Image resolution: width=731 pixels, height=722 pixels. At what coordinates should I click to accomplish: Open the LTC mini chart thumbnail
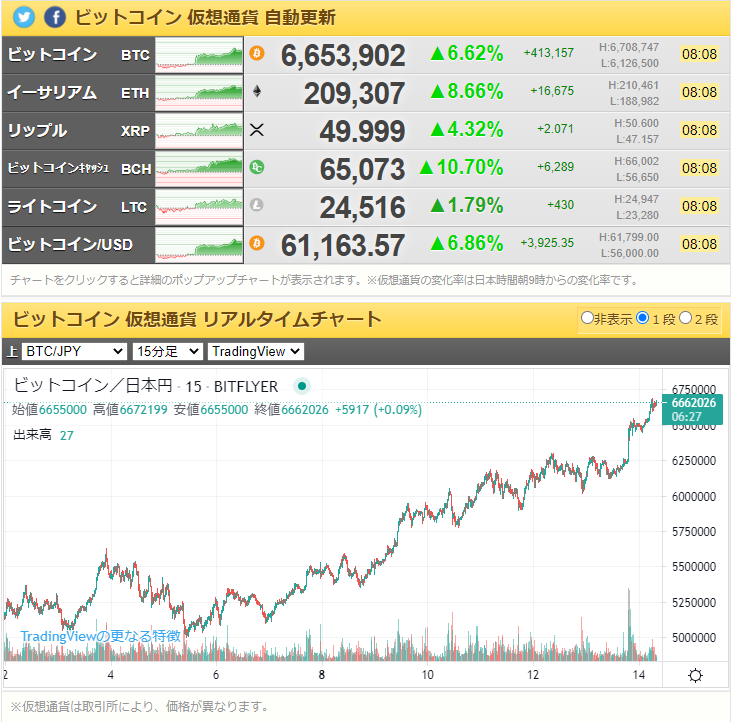pyautogui.click(x=199, y=207)
